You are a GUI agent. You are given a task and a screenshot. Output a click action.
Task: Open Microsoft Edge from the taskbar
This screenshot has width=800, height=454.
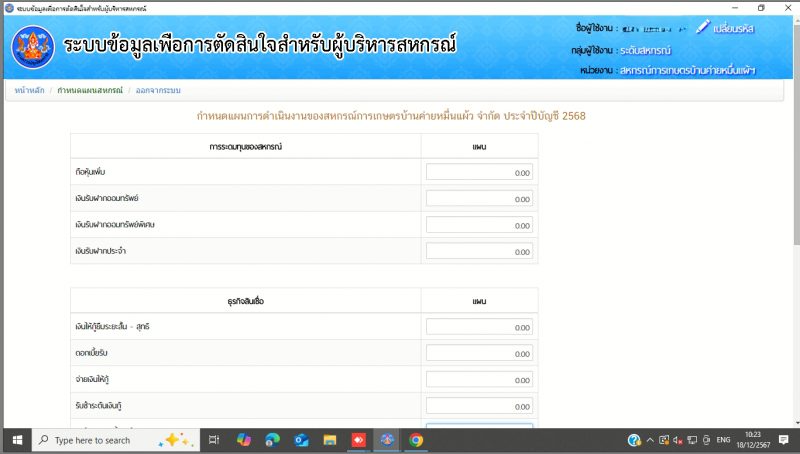[272, 440]
